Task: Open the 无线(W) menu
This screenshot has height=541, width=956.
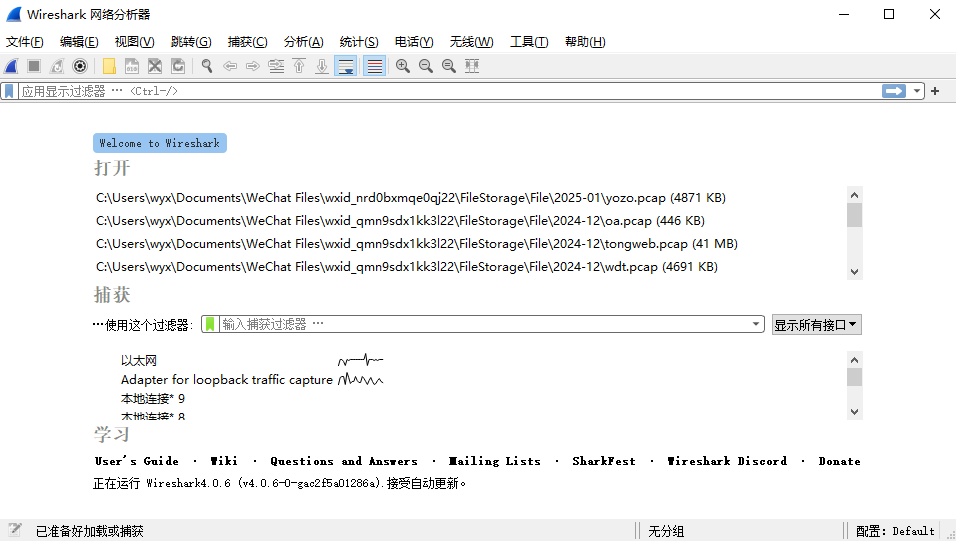Action: (472, 41)
